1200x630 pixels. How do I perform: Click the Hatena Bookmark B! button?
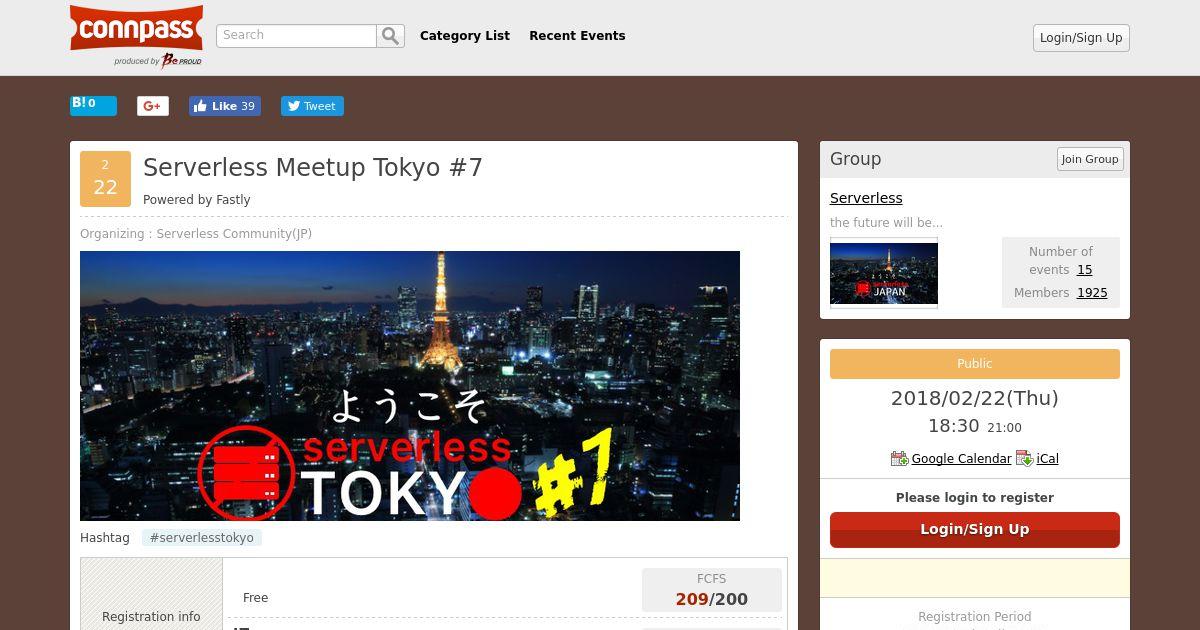[x=93, y=105]
